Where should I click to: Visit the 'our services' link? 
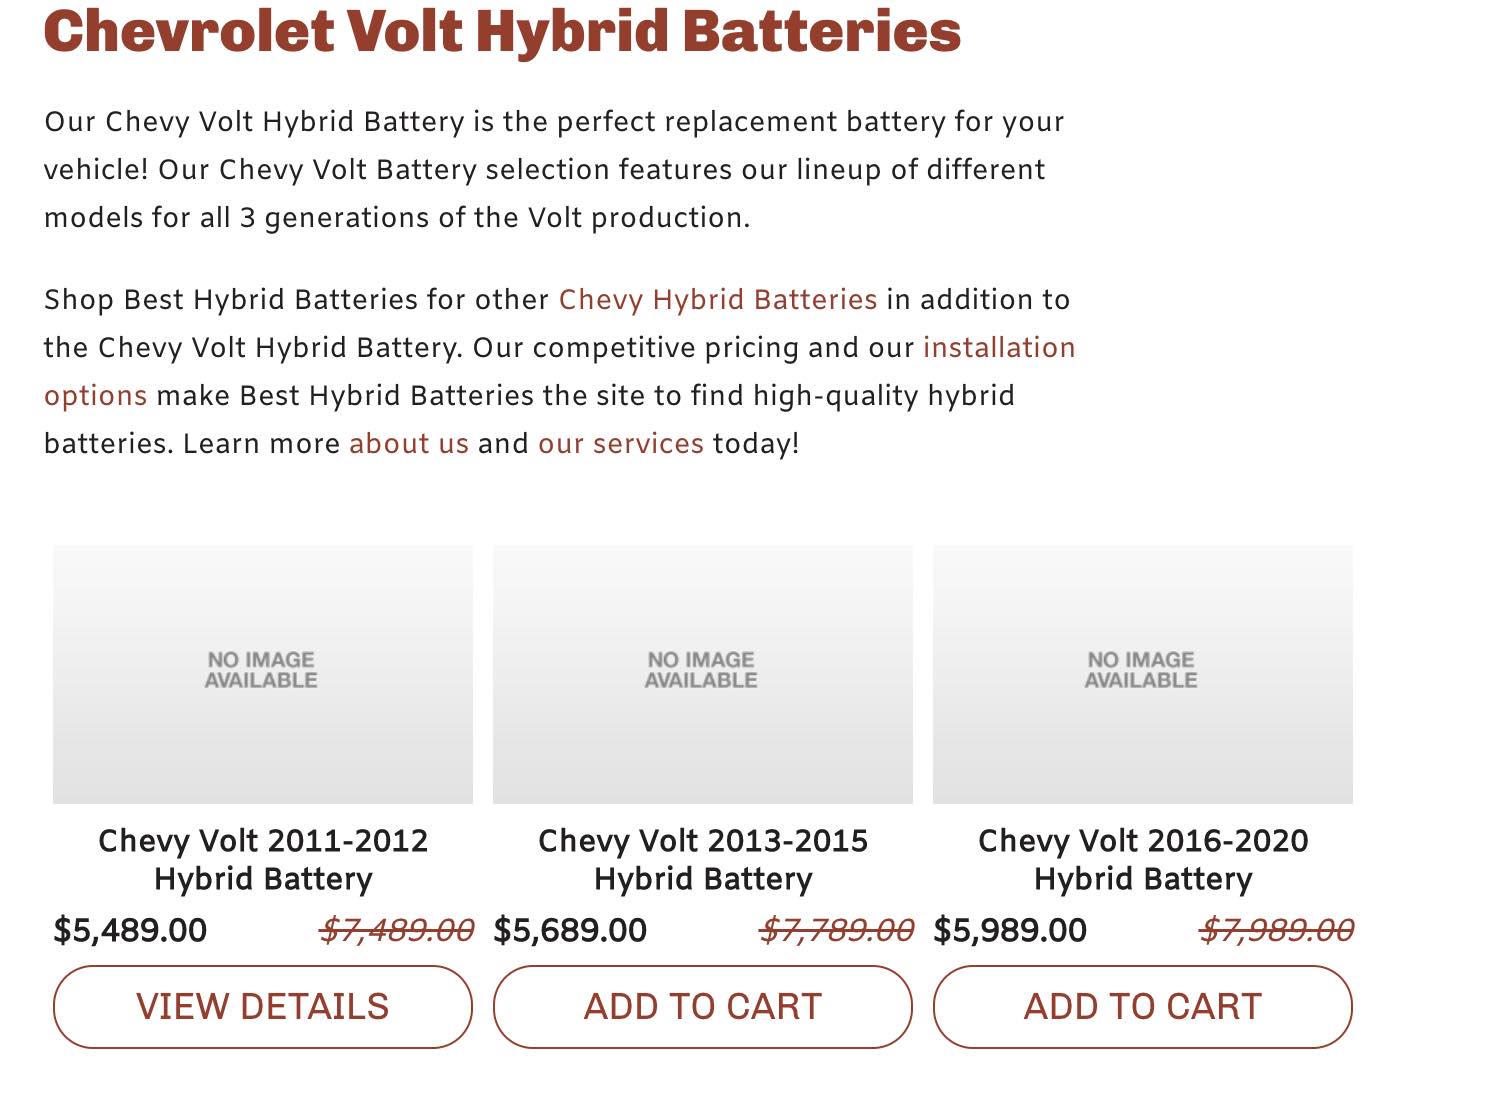tap(620, 444)
